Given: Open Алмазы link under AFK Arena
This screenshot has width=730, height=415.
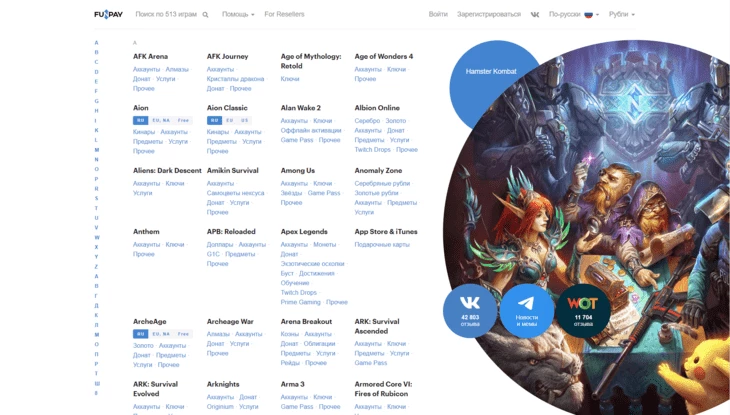Looking at the screenshot, I should (x=177, y=69).
